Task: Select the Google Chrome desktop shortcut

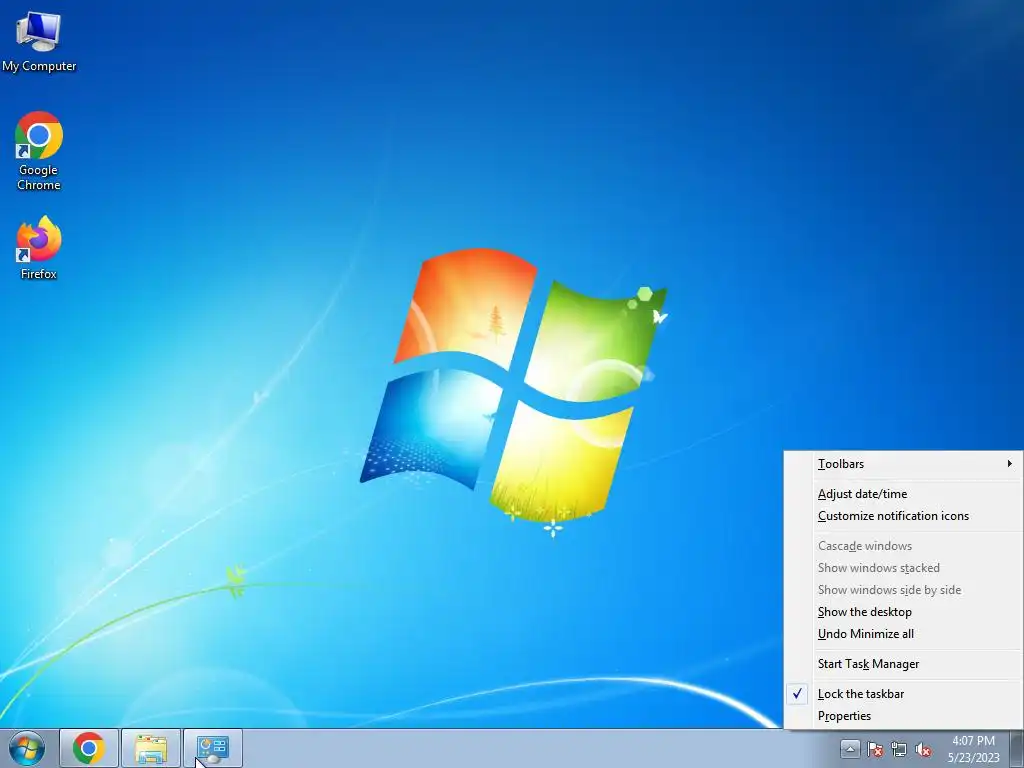Action: [x=39, y=151]
